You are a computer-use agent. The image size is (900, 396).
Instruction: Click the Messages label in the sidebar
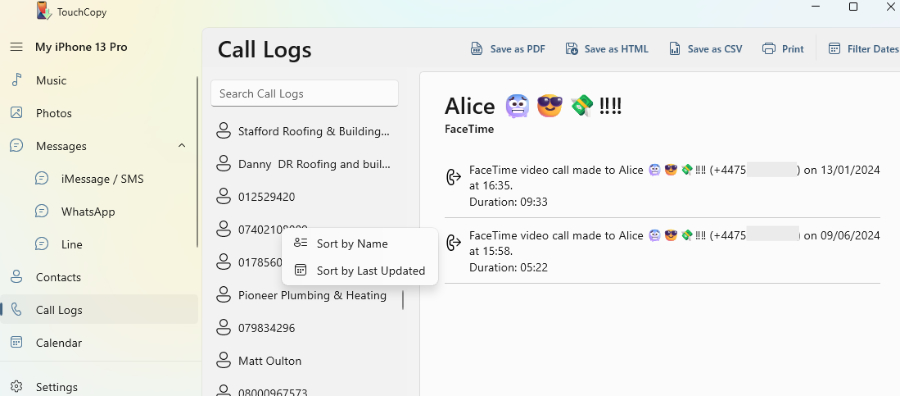click(x=61, y=146)
